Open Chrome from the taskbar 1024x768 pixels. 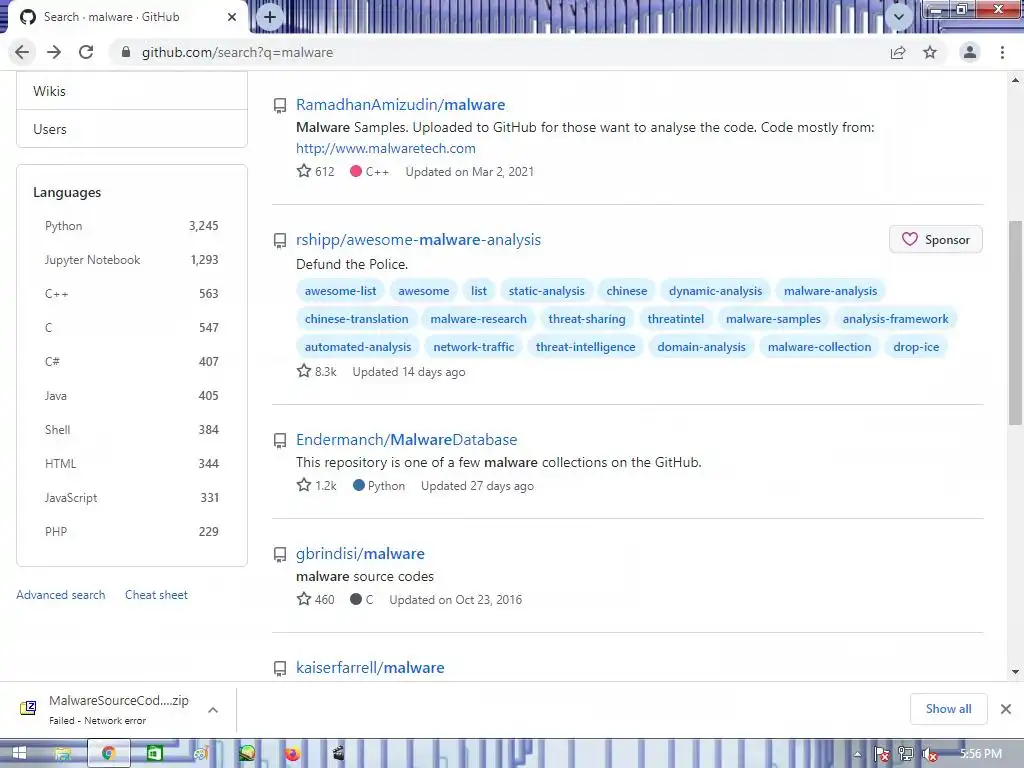coord(108,754)
